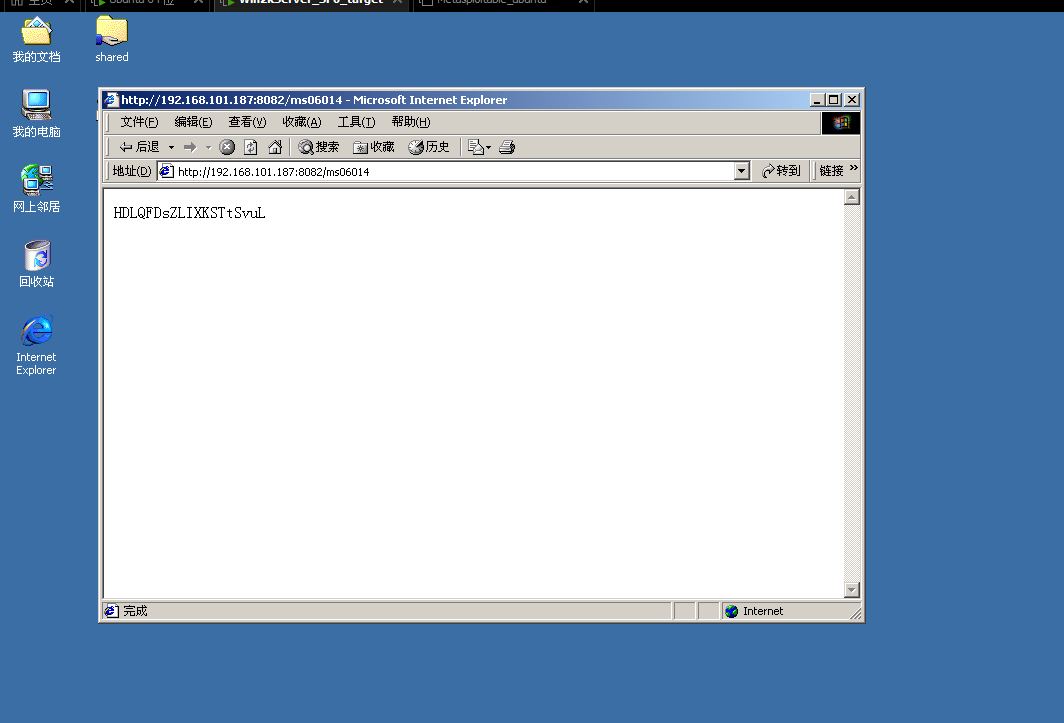Select the Internet Explorer desktop icon
This screenshot has width=1064, height=723.
[37, 345]
